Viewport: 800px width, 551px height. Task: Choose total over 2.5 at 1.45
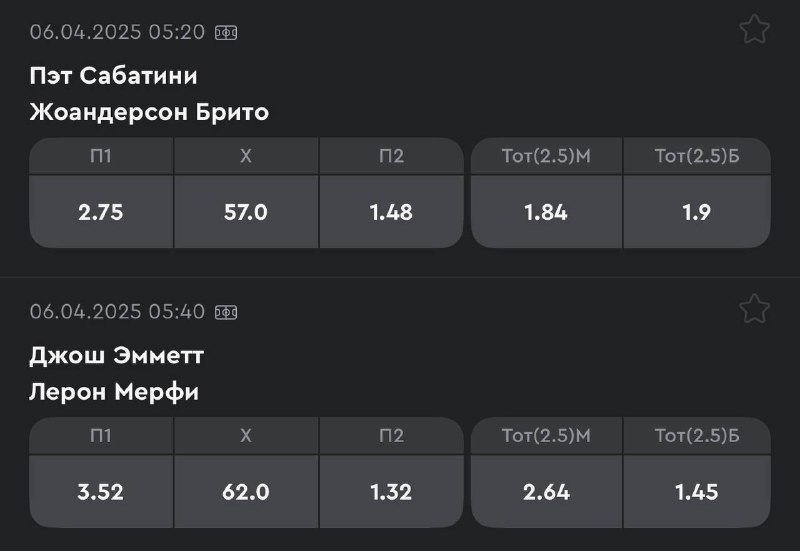point(697,492)
